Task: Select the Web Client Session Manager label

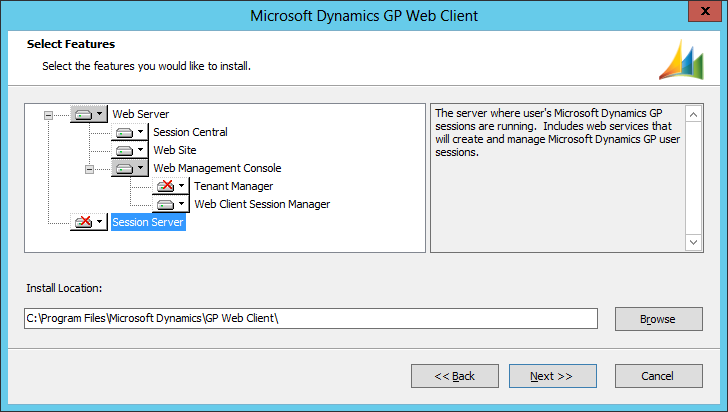Action: [262, 204]
